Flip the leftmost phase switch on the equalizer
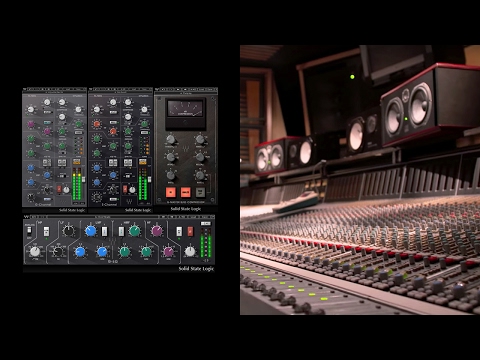Image resolution: width=480 pixels, height=360 pixels. click(x=29, y=230)
